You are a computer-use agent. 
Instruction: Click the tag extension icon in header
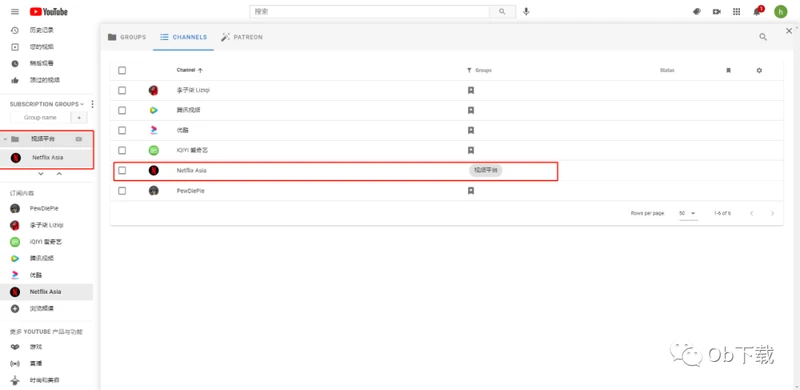tap(696, 11)
